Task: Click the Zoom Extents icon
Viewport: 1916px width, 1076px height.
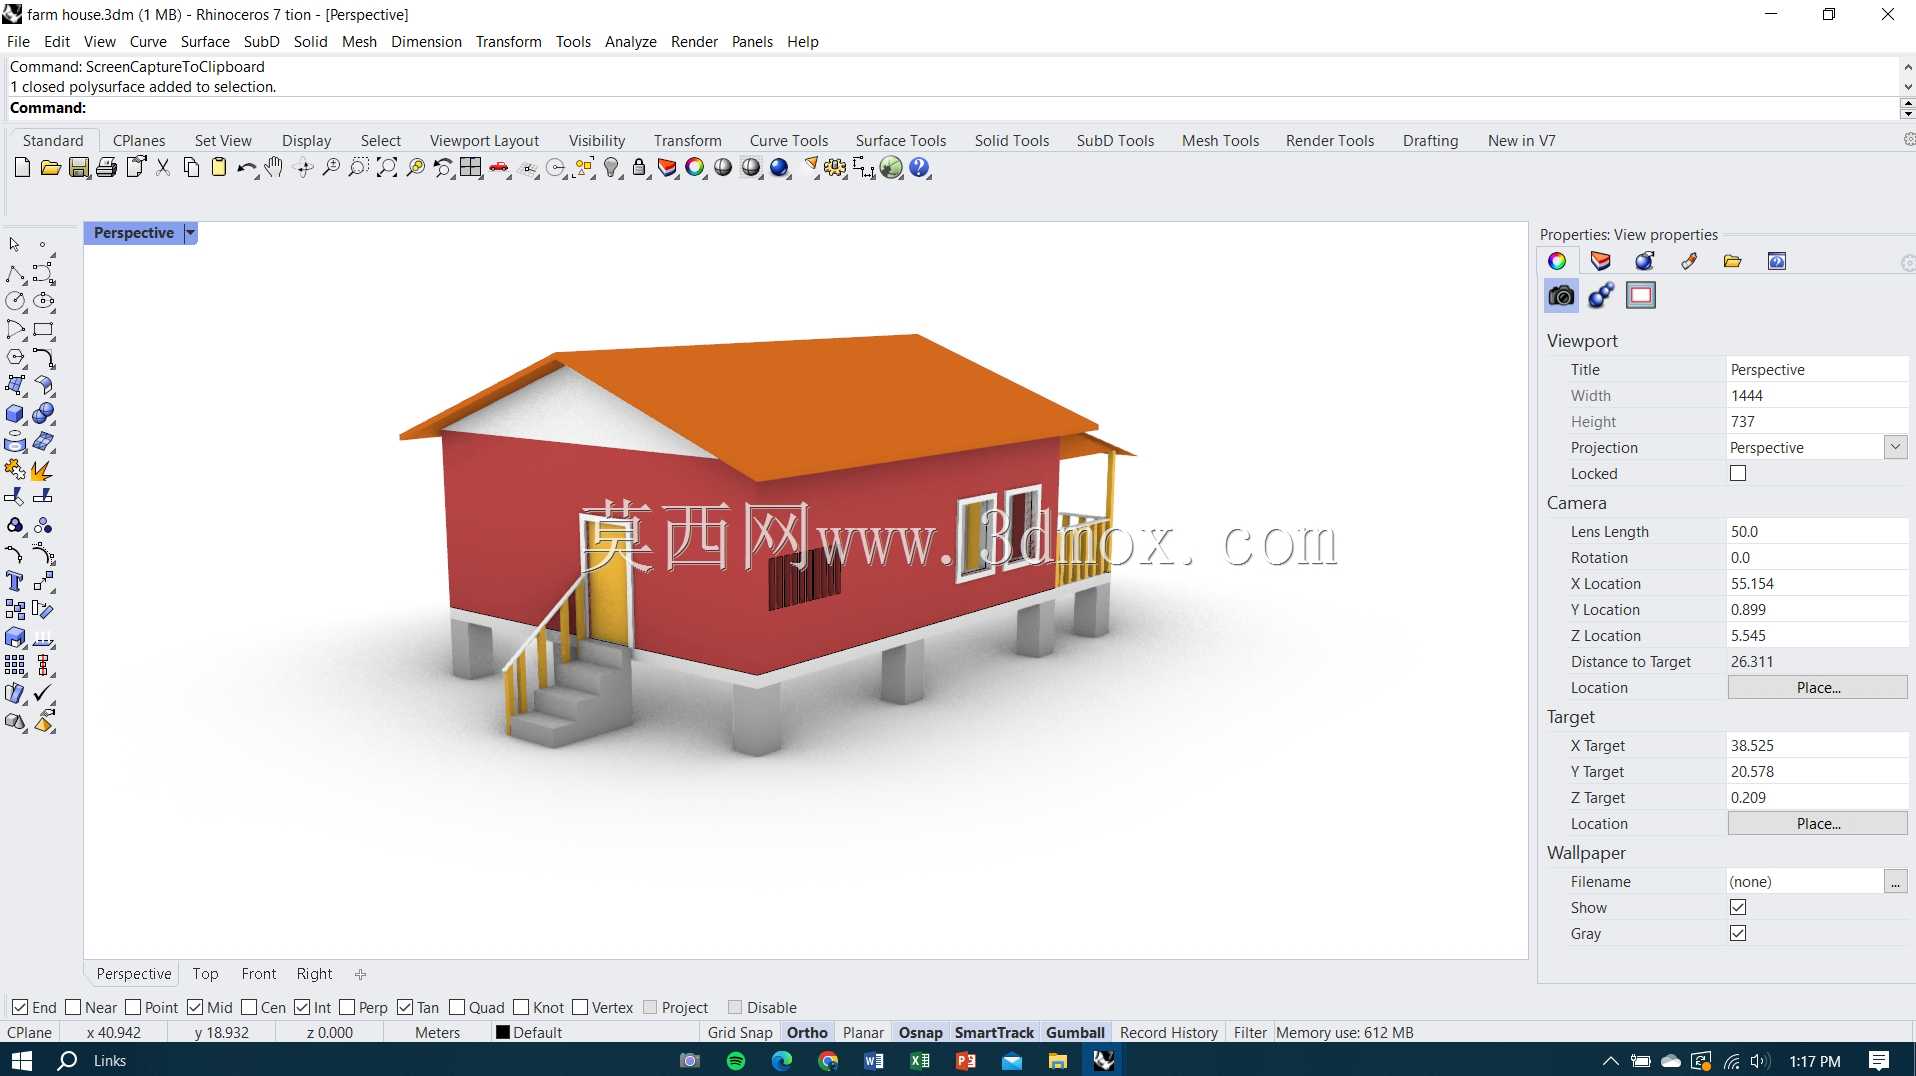Action: pos(387,168)
